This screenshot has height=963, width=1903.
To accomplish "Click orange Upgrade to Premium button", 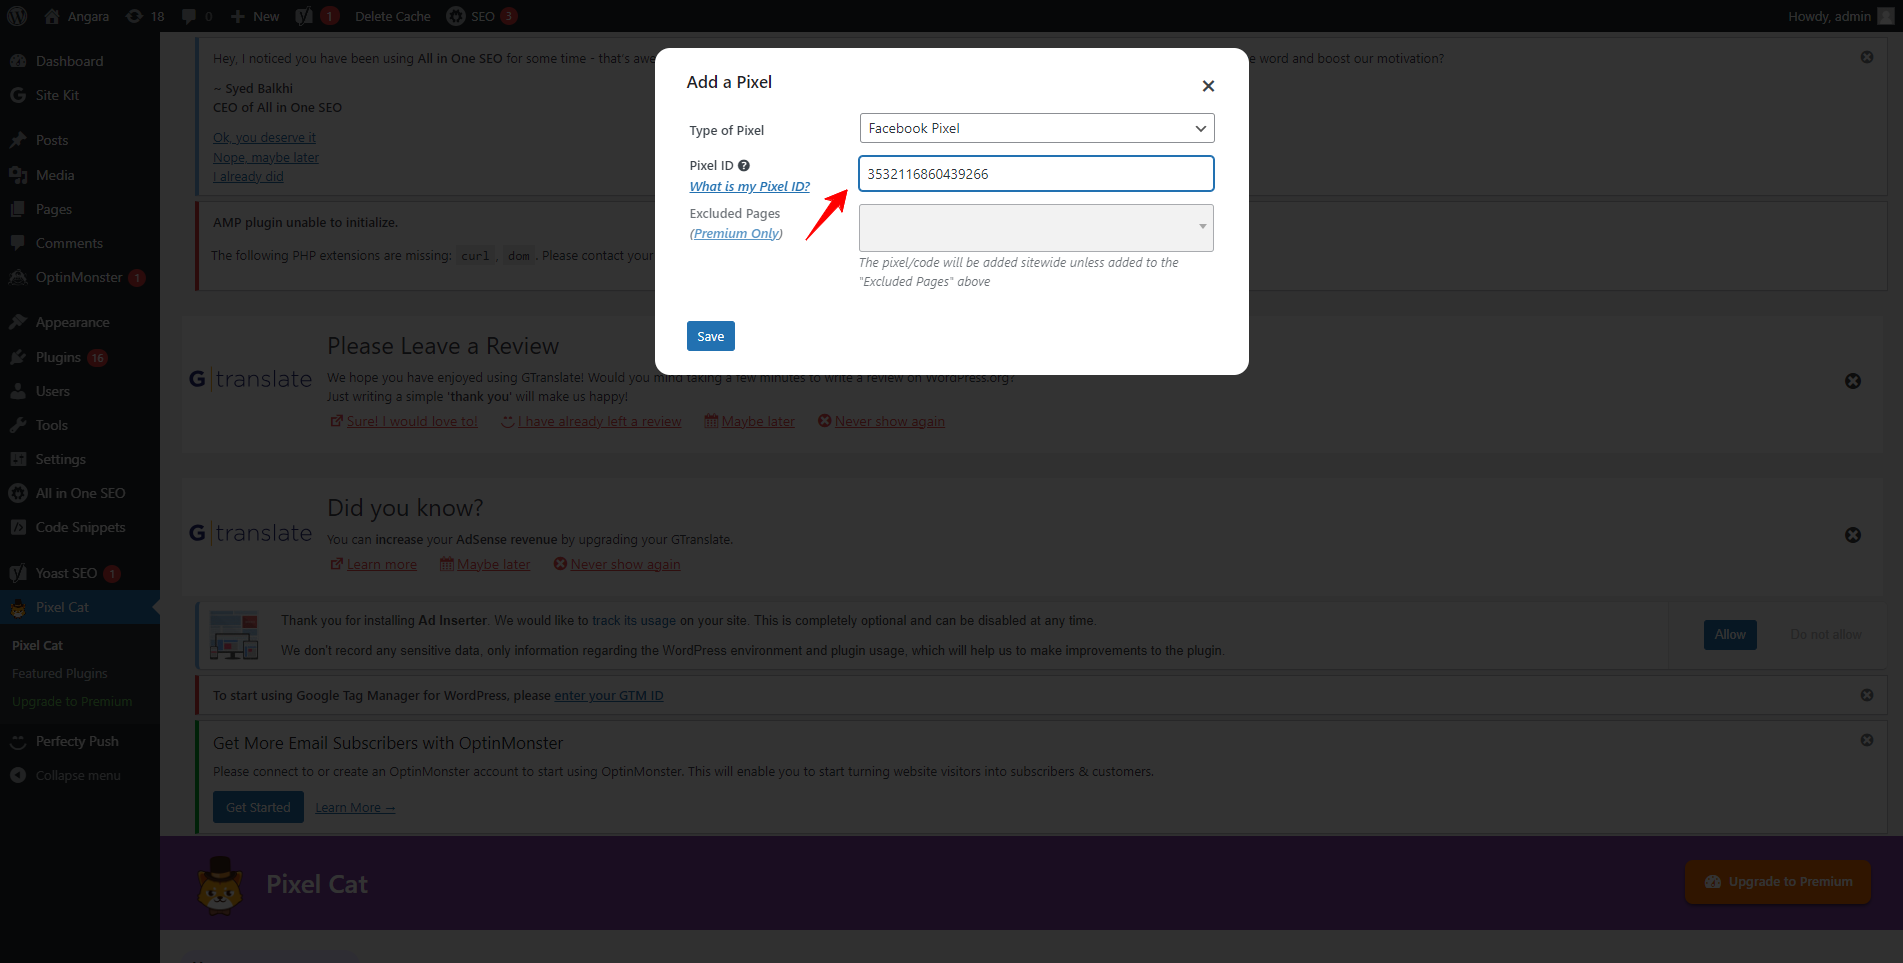I will [x=1778, y=881].
